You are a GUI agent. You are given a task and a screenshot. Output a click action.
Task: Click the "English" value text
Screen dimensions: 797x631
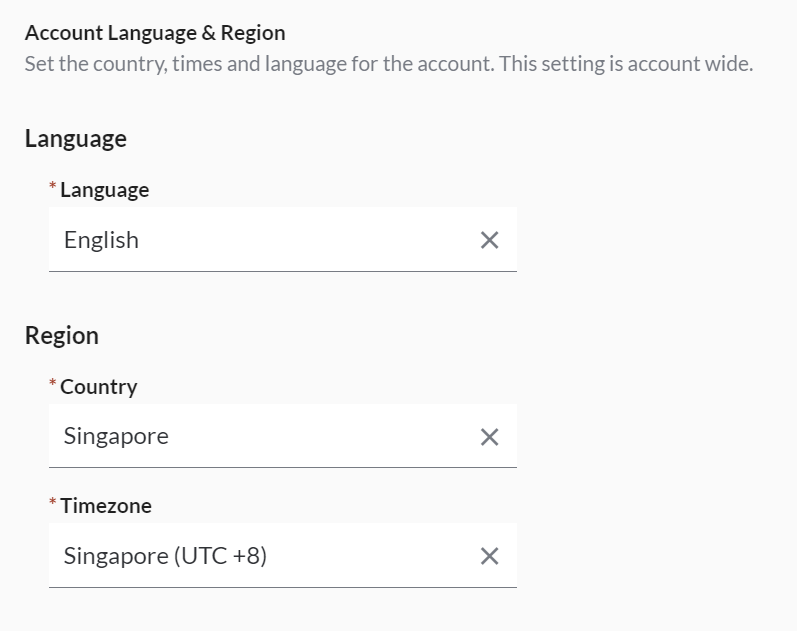101,240
